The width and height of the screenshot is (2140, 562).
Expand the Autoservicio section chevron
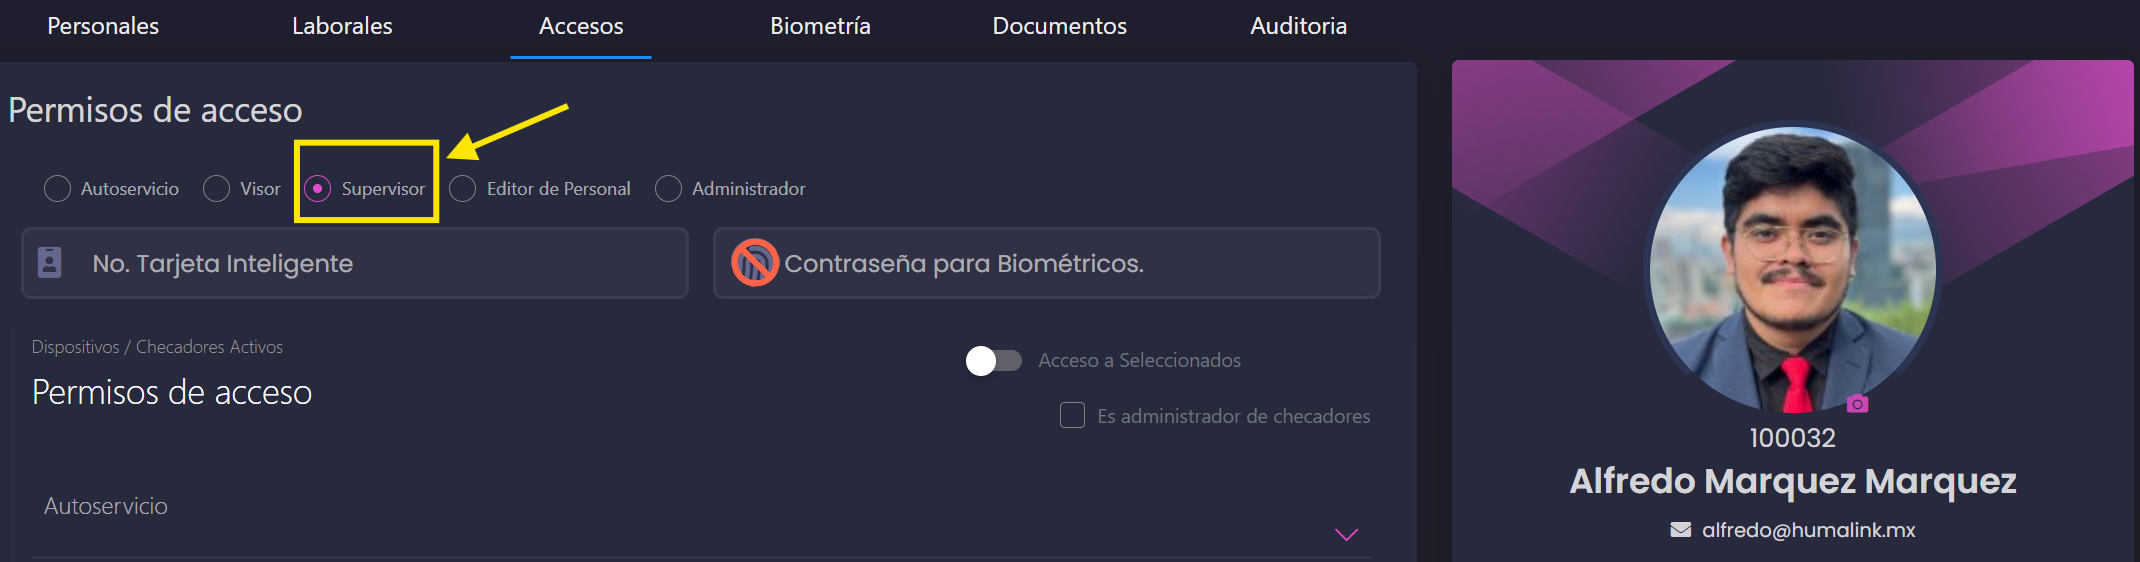(x=1346, y=535)
